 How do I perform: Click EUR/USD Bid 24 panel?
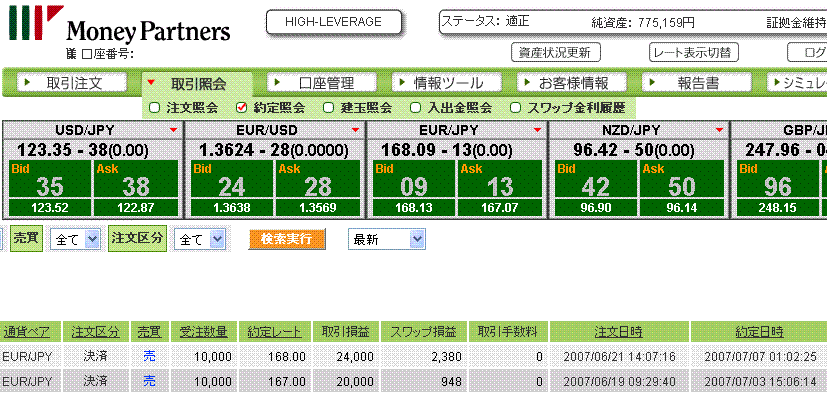coord(232,179)
